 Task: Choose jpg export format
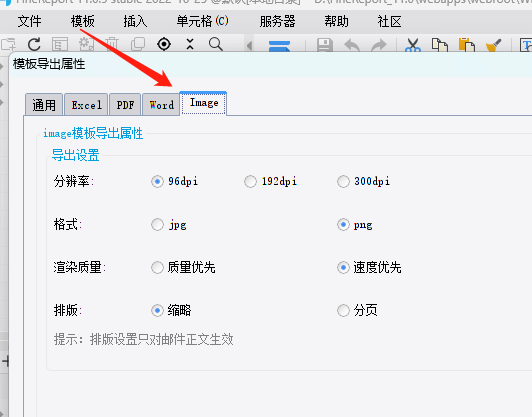click(x=169, y=225)
